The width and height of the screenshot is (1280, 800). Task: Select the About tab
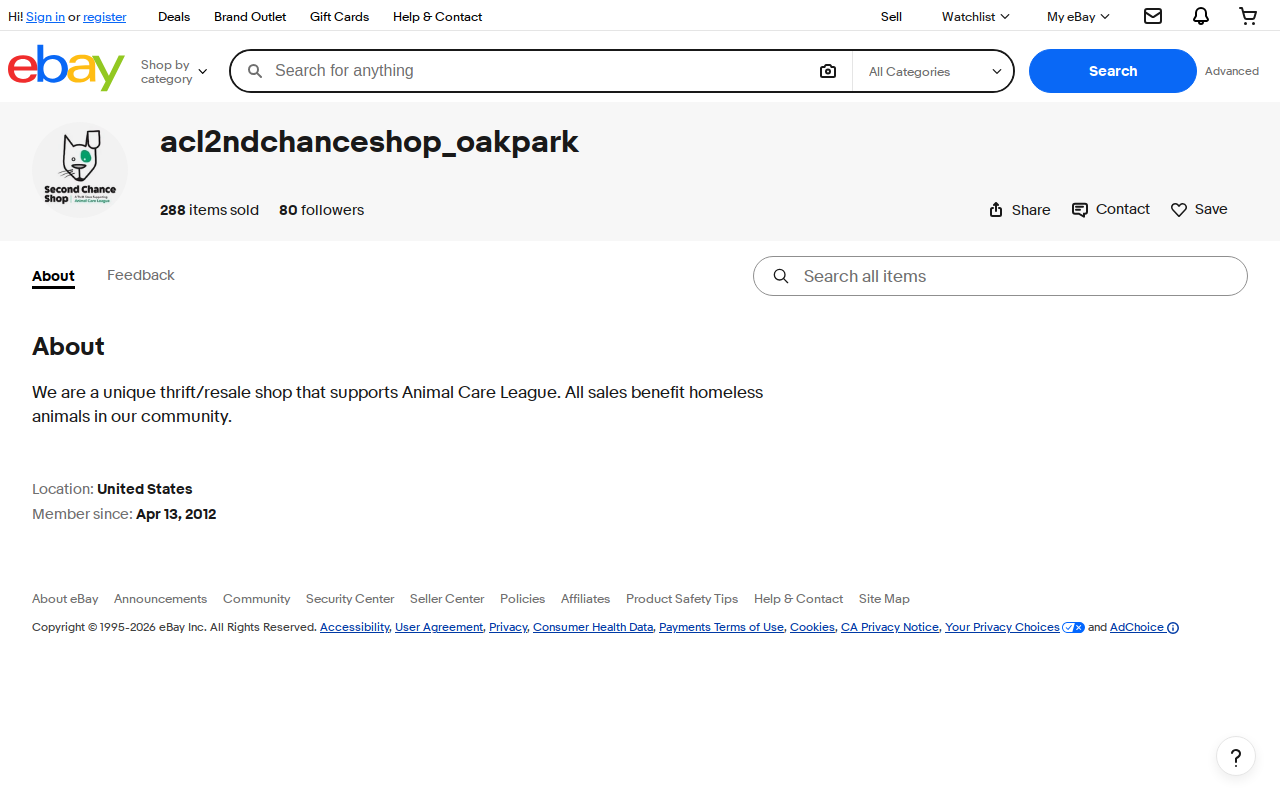click(53, 276)
